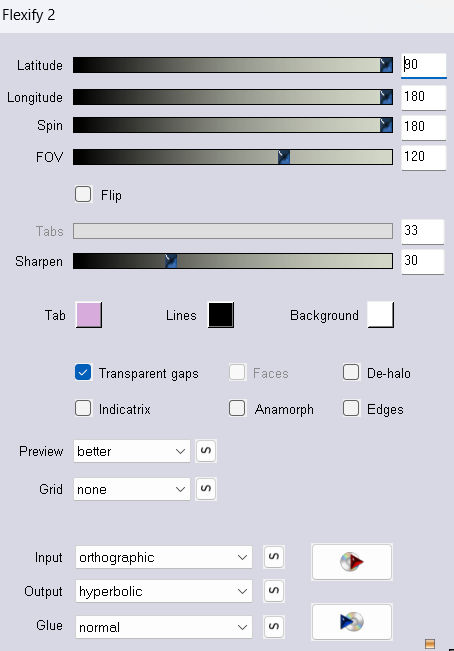Click the reset icon beside Glue dropdown
Image resolution: width=454 pixels, height=651 pixels.
(x=274, y=626)
